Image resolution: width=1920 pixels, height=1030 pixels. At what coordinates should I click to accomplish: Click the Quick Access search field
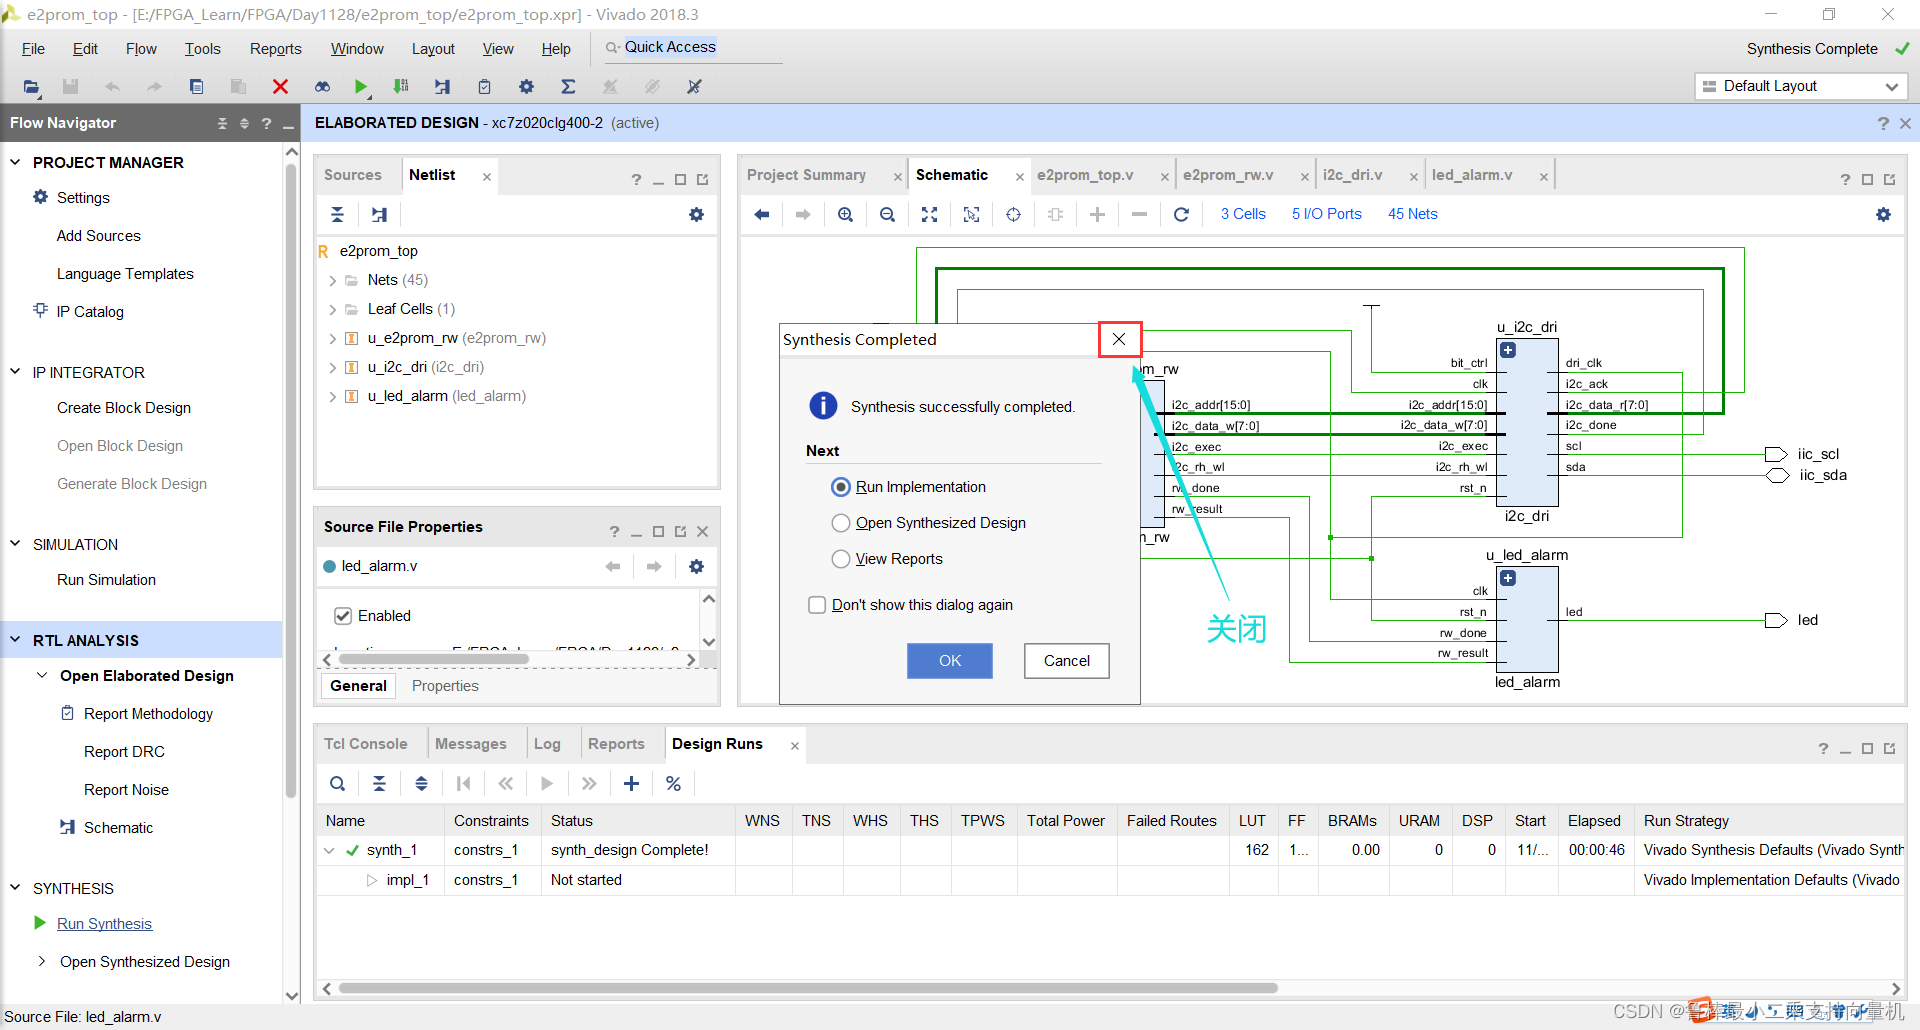tap(692, 48)
